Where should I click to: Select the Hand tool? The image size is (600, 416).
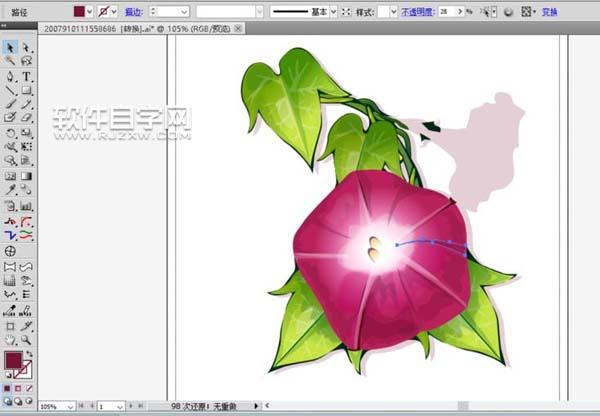(x=10, y=339)
